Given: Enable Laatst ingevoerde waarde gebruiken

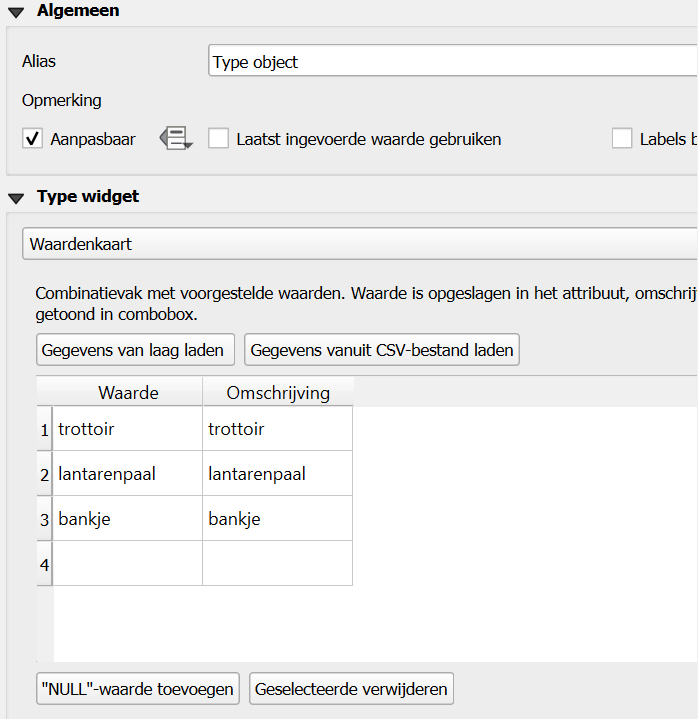Looking at the screenshot, I should [218, 139].
